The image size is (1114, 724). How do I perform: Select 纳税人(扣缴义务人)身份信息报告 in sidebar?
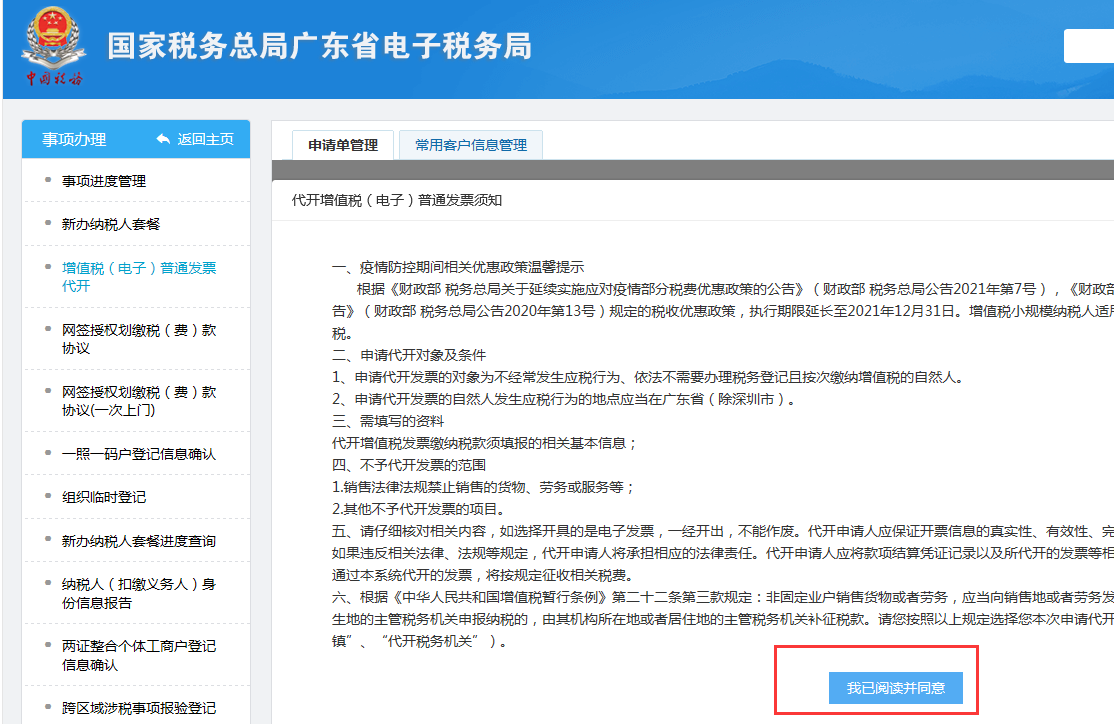click(x=138, y=593)
